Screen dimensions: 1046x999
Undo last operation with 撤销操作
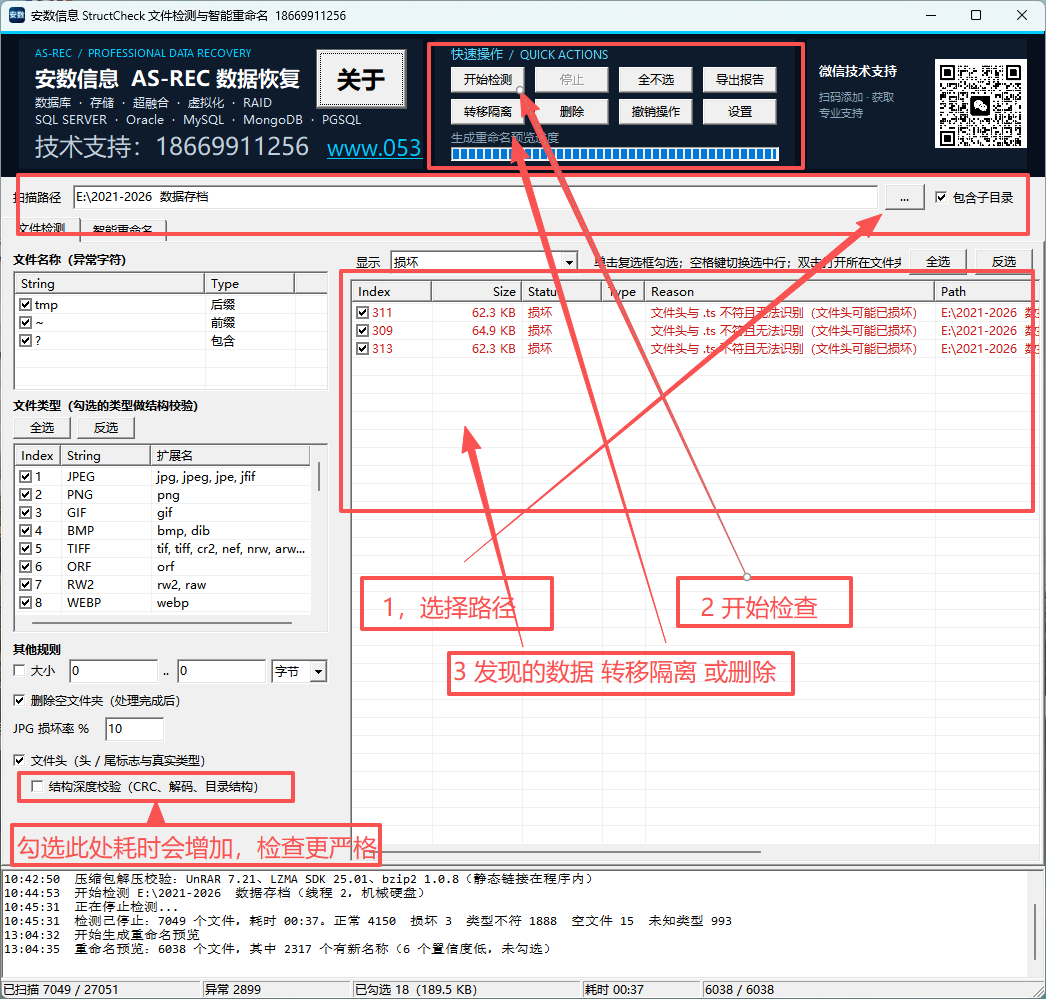click(656, 112)
